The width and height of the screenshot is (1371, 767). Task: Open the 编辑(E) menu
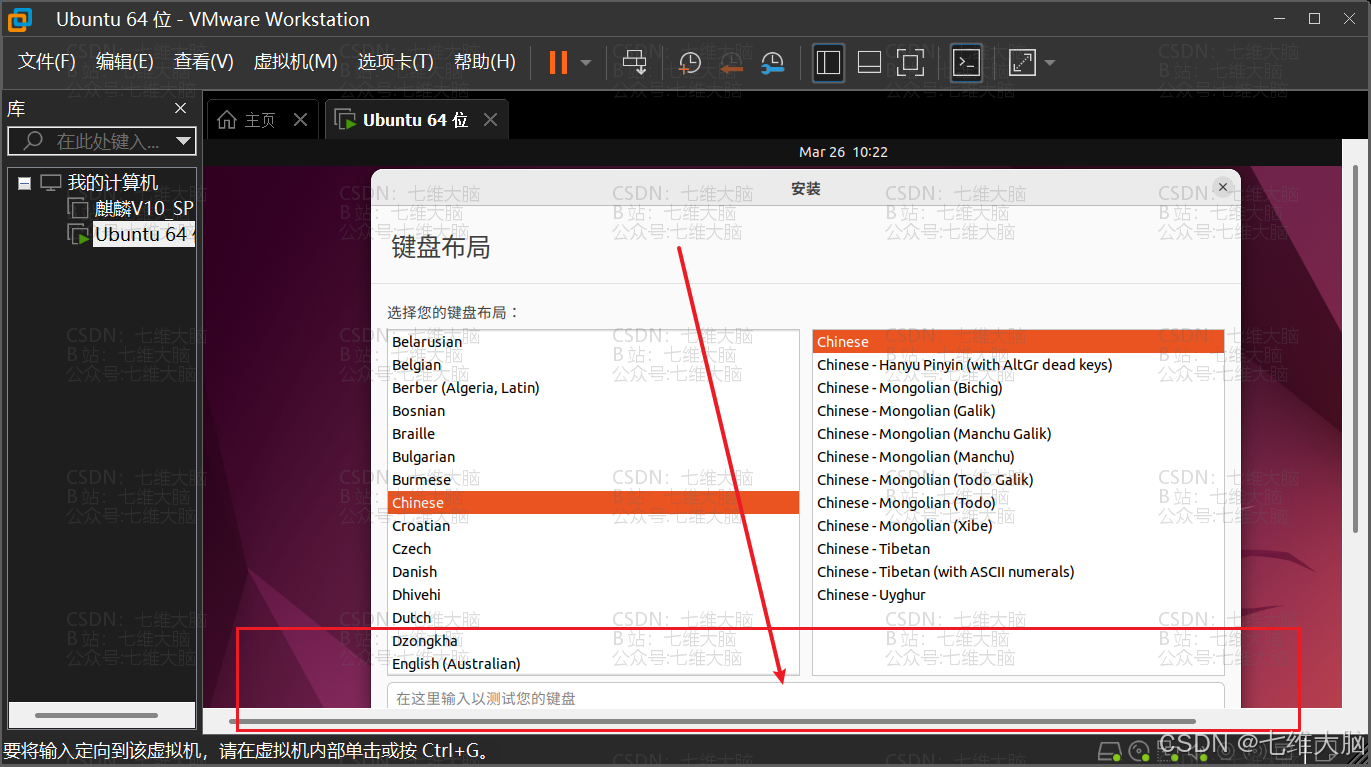(x=125, y=62)
